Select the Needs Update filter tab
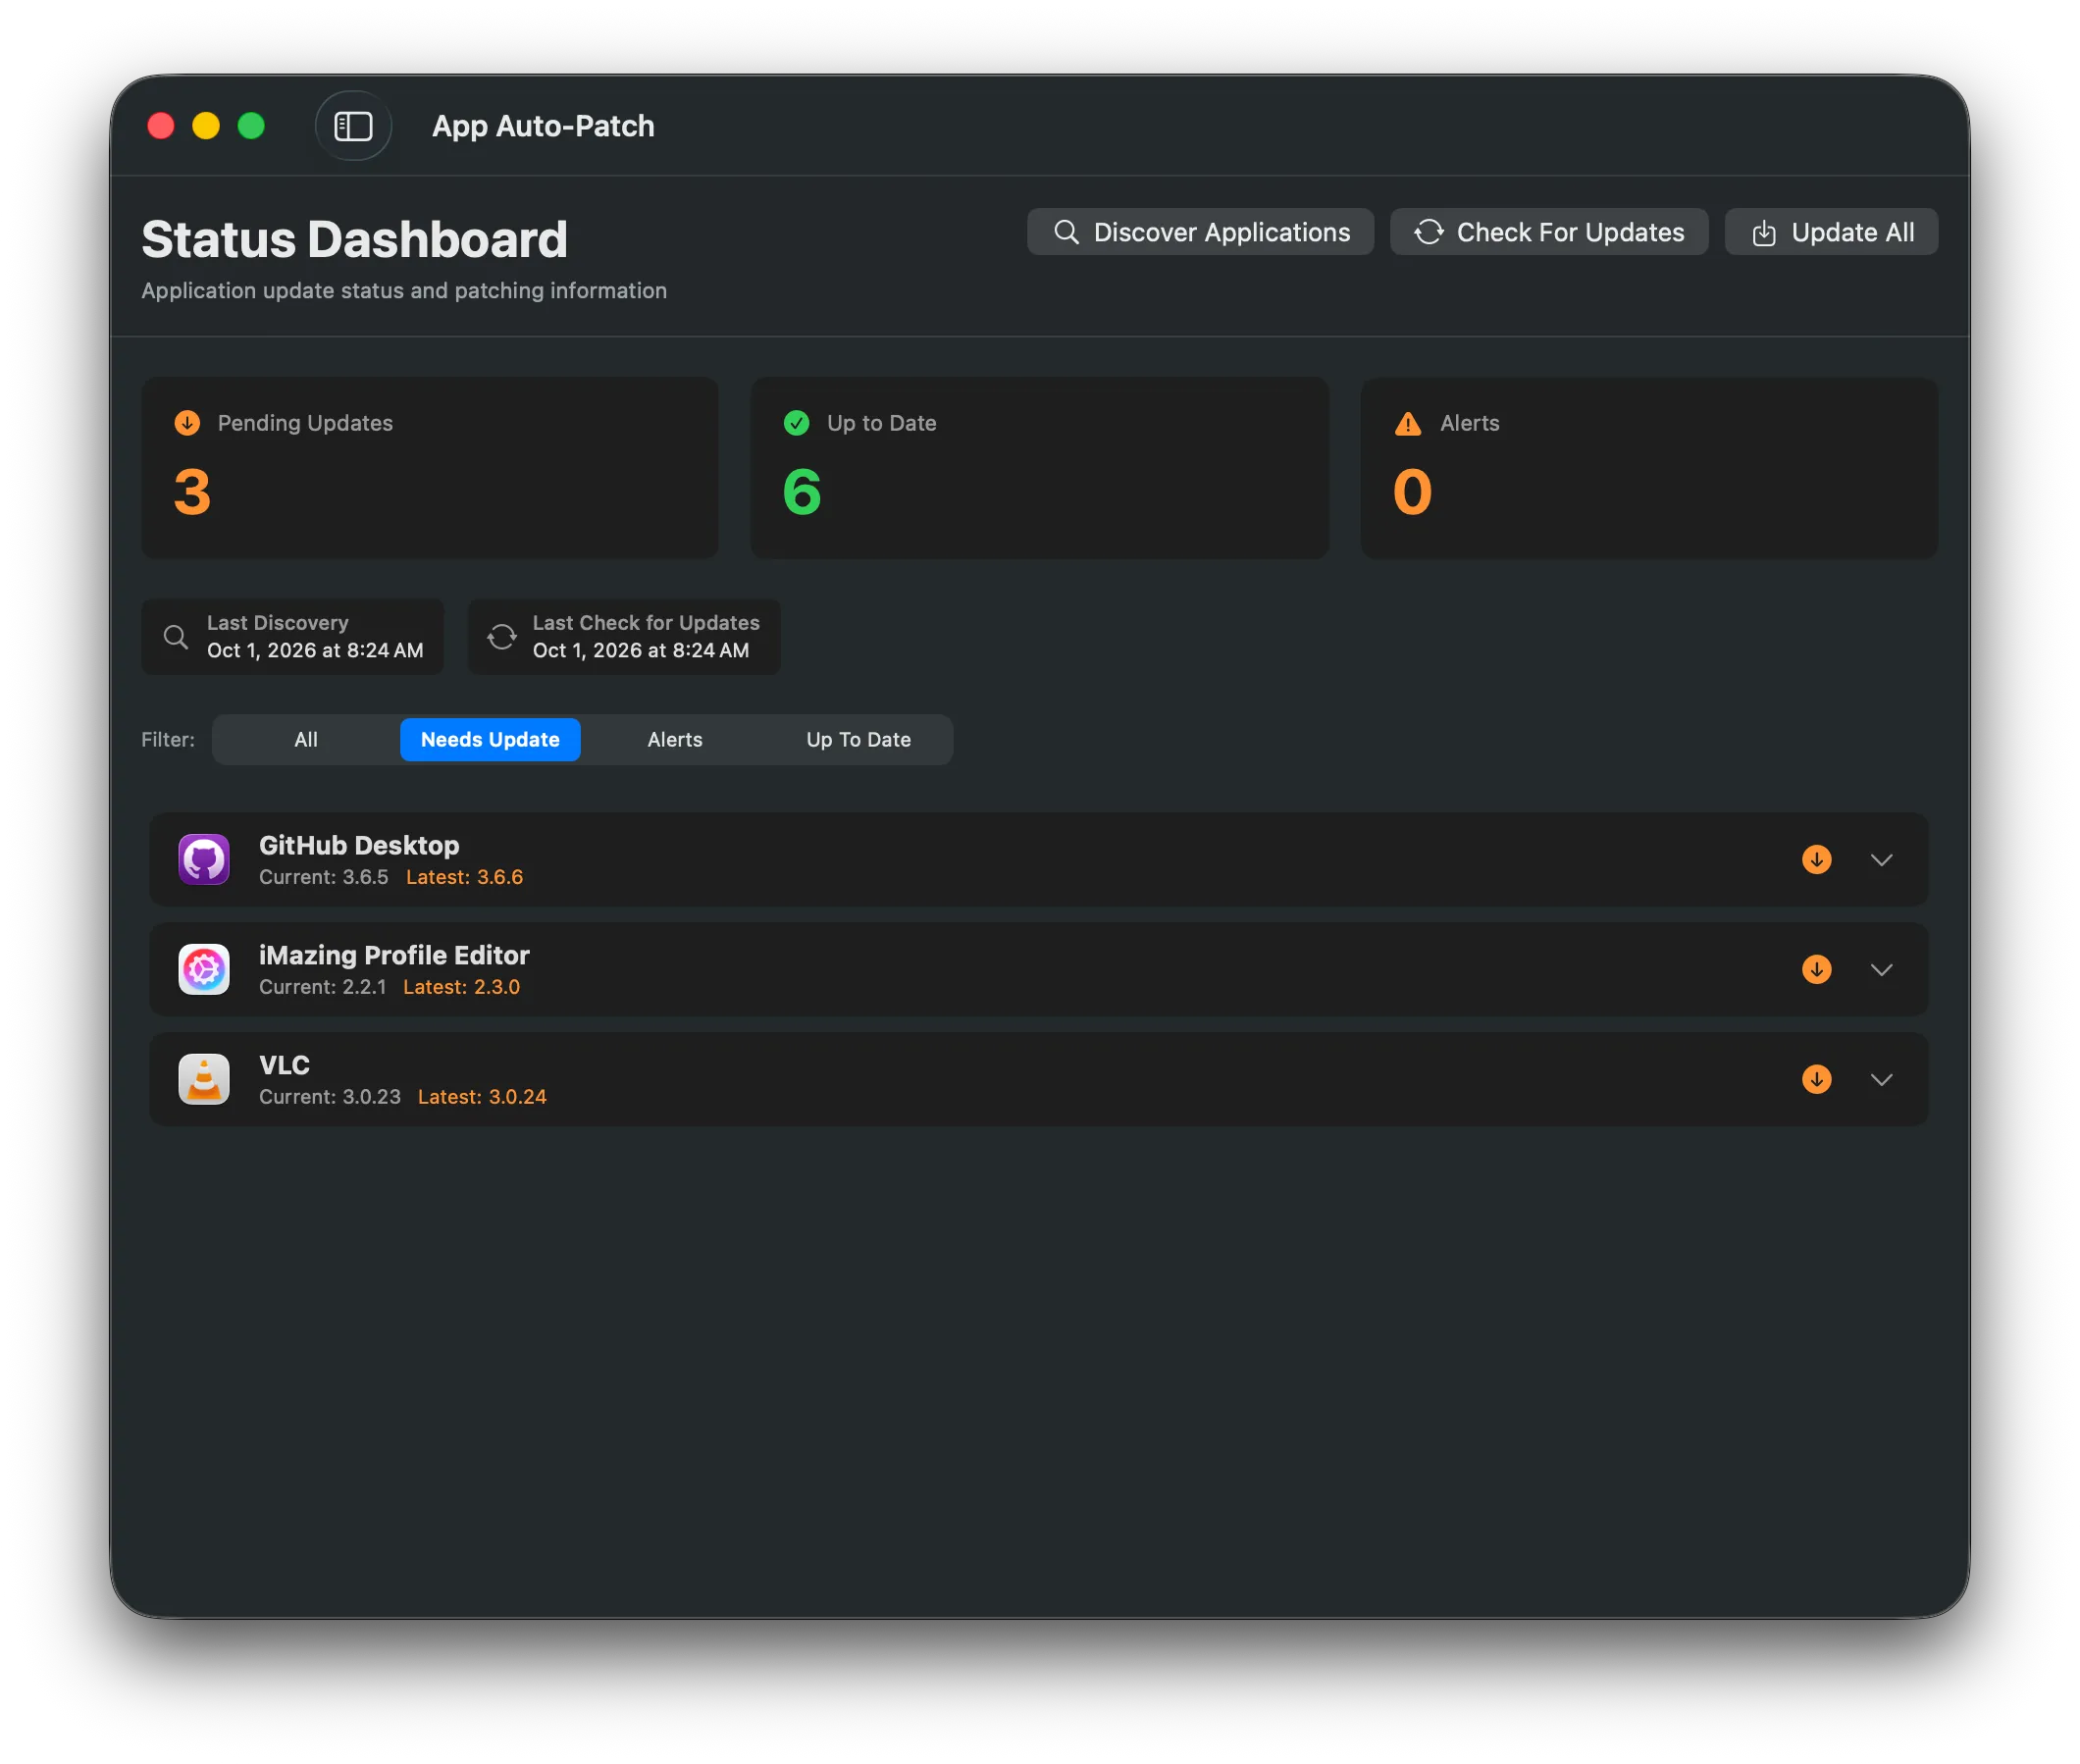This screenshot has height=1764, width=2080. pos(490,740)
